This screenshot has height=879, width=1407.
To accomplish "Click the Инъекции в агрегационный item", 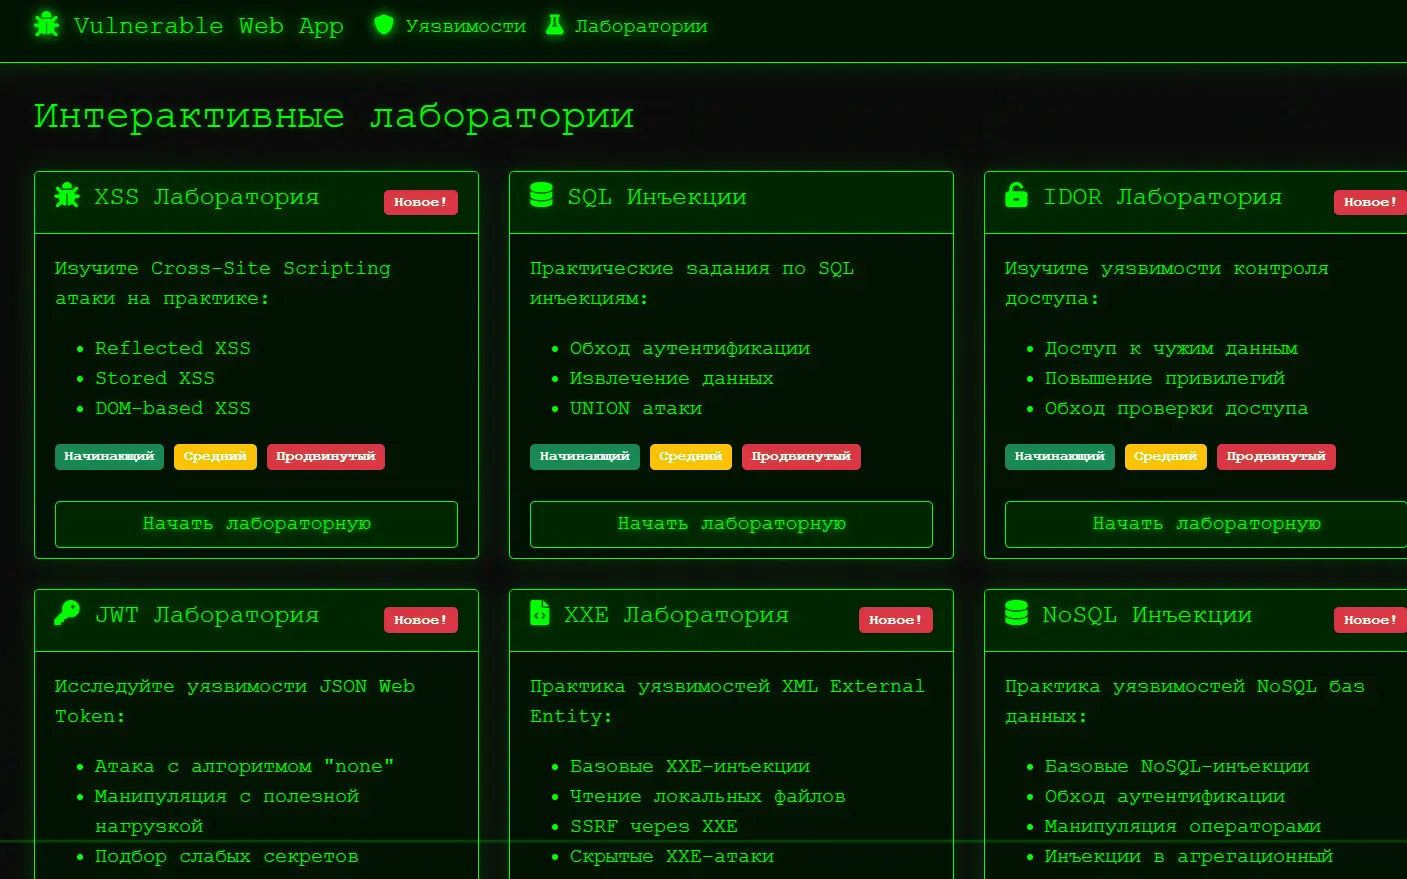I will [x=1189, y=856].
